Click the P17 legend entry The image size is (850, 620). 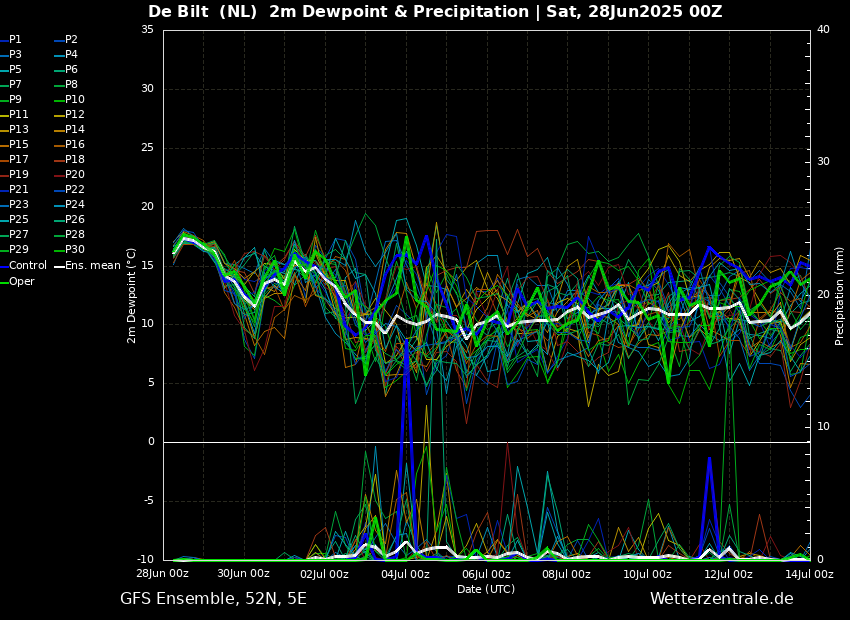[x=14, y=159]
